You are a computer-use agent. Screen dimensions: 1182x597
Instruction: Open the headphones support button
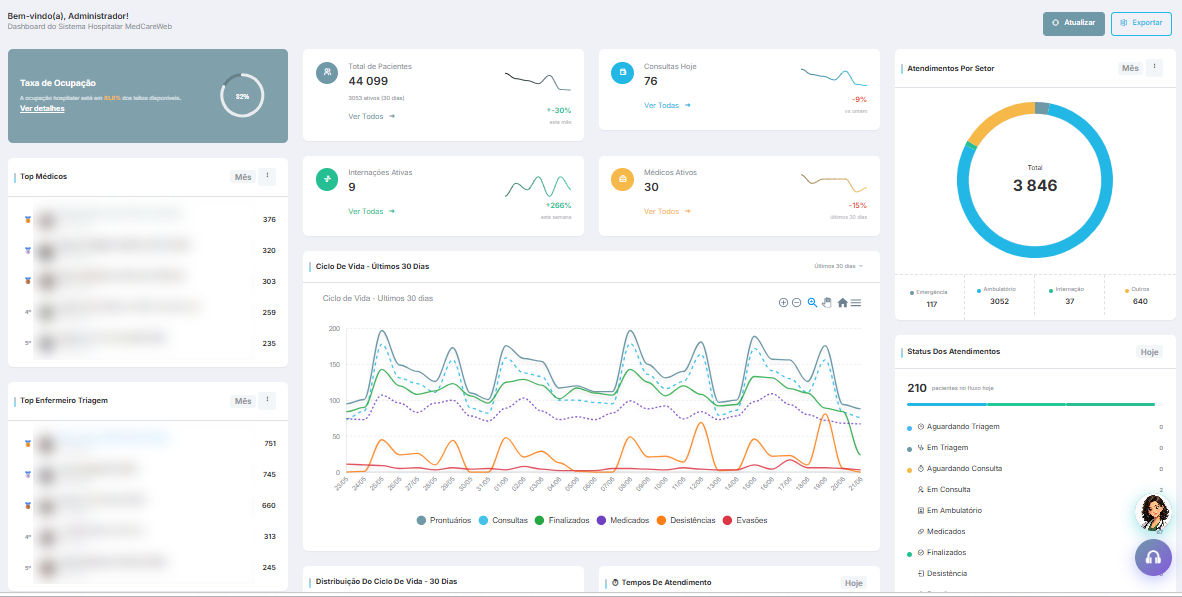pos(1153,558)
